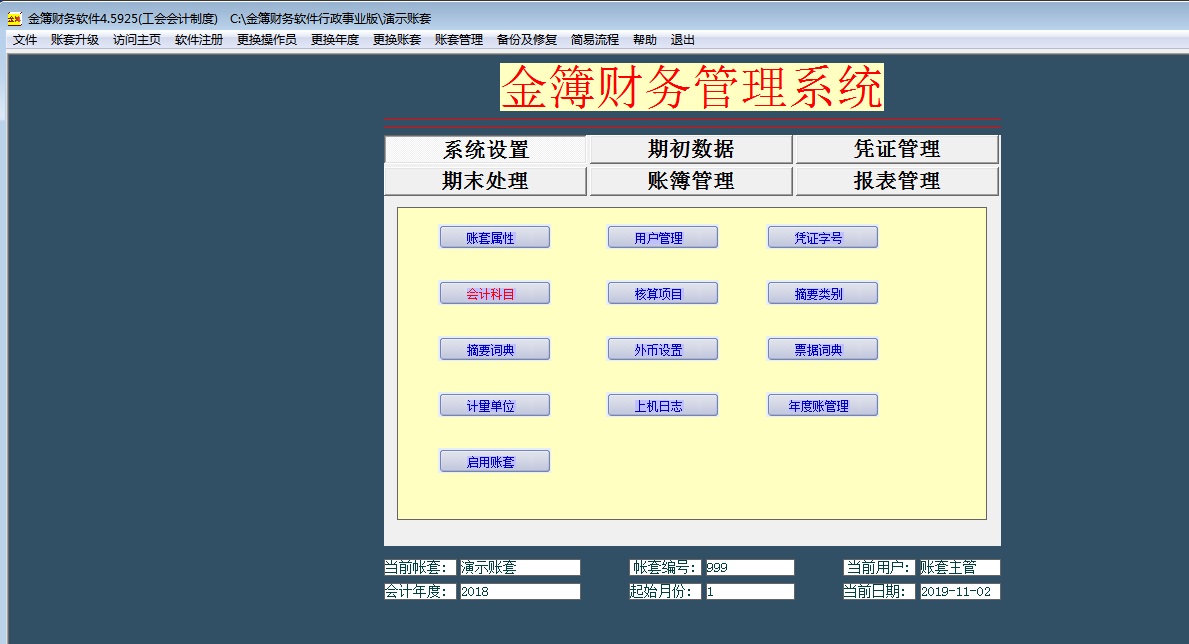Viewport: 1189px width, 644px height.
Task: Select 更换账套 in the menu bar
Action: tap(397, 40)
